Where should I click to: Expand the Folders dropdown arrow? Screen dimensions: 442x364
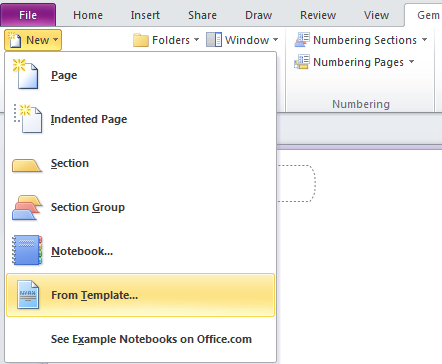197,40
